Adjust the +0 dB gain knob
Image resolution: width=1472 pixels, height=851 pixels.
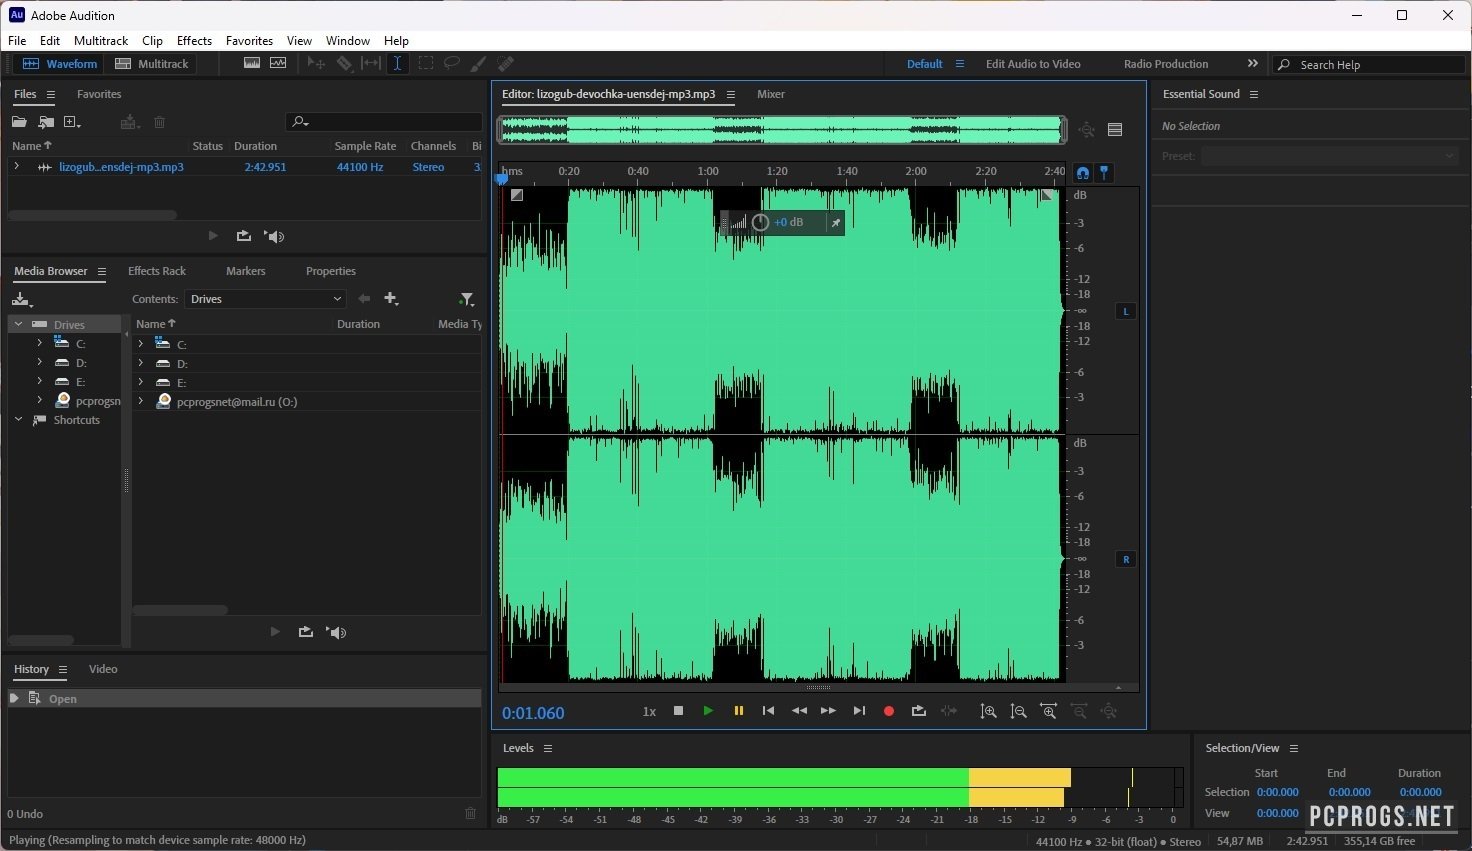[x=760, y=222]
